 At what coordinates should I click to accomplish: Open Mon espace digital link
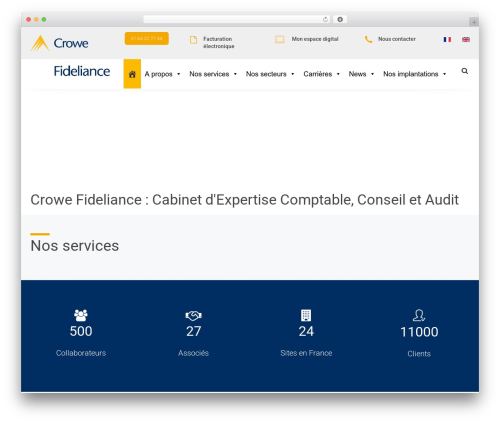pos(315,39)
